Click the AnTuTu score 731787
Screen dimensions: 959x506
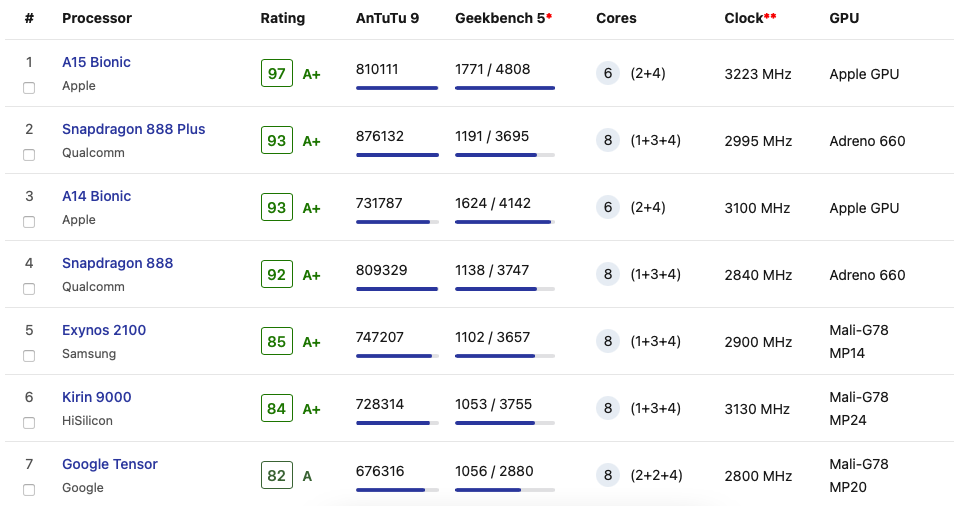pos(379,203)
